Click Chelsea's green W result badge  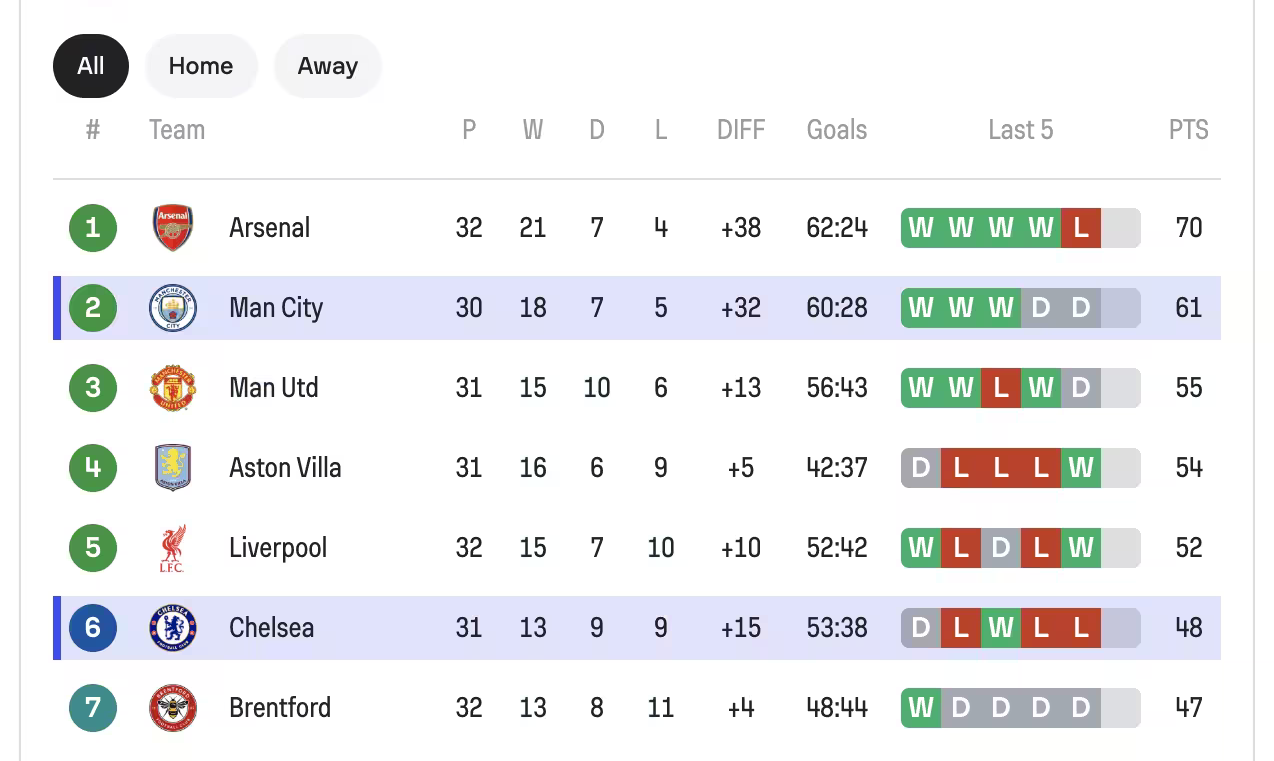click(x=1000, y=628)
